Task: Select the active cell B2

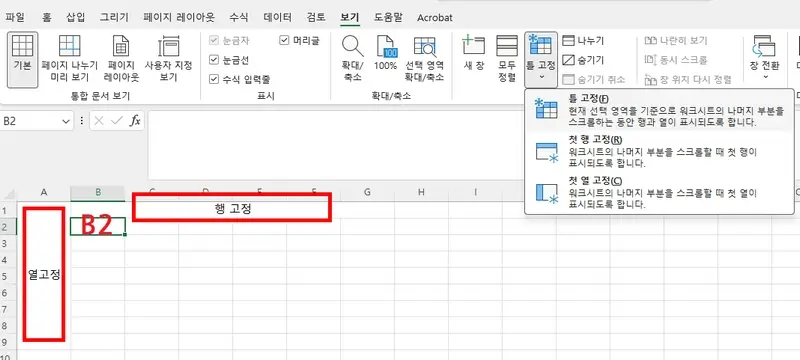Action: click(x=98, y=226)
